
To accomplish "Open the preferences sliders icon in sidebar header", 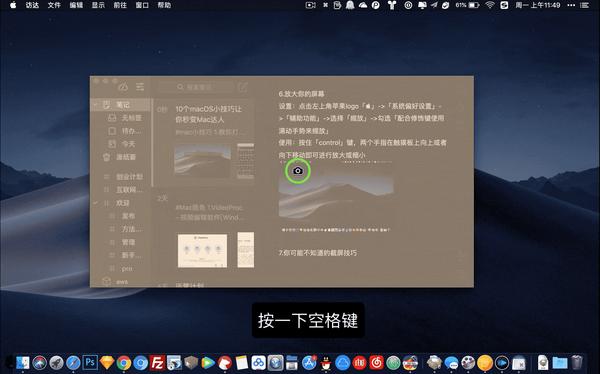I will [140, 87].
